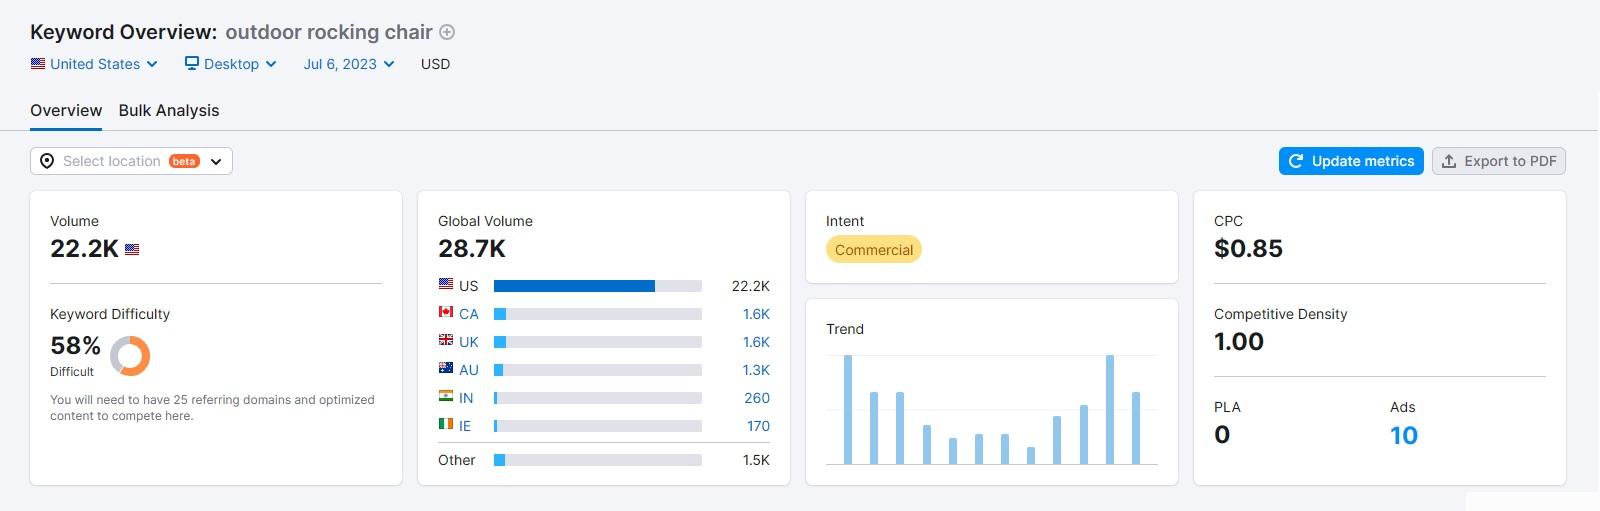Open the AU country link

[469, 370]
